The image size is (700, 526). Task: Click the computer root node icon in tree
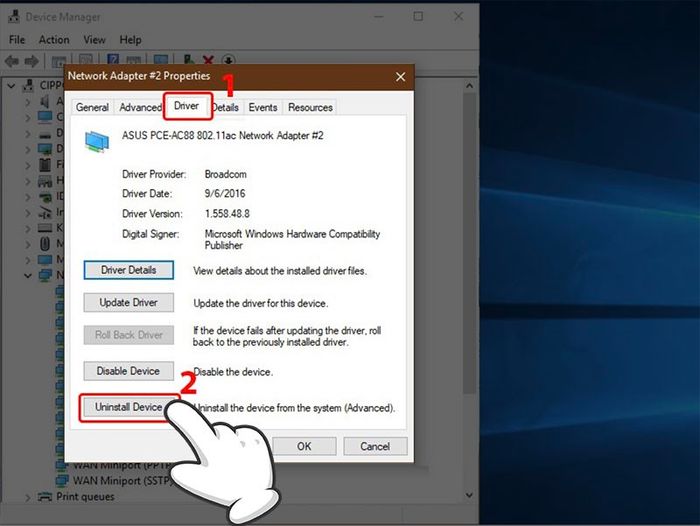click(x=29, y=85)
